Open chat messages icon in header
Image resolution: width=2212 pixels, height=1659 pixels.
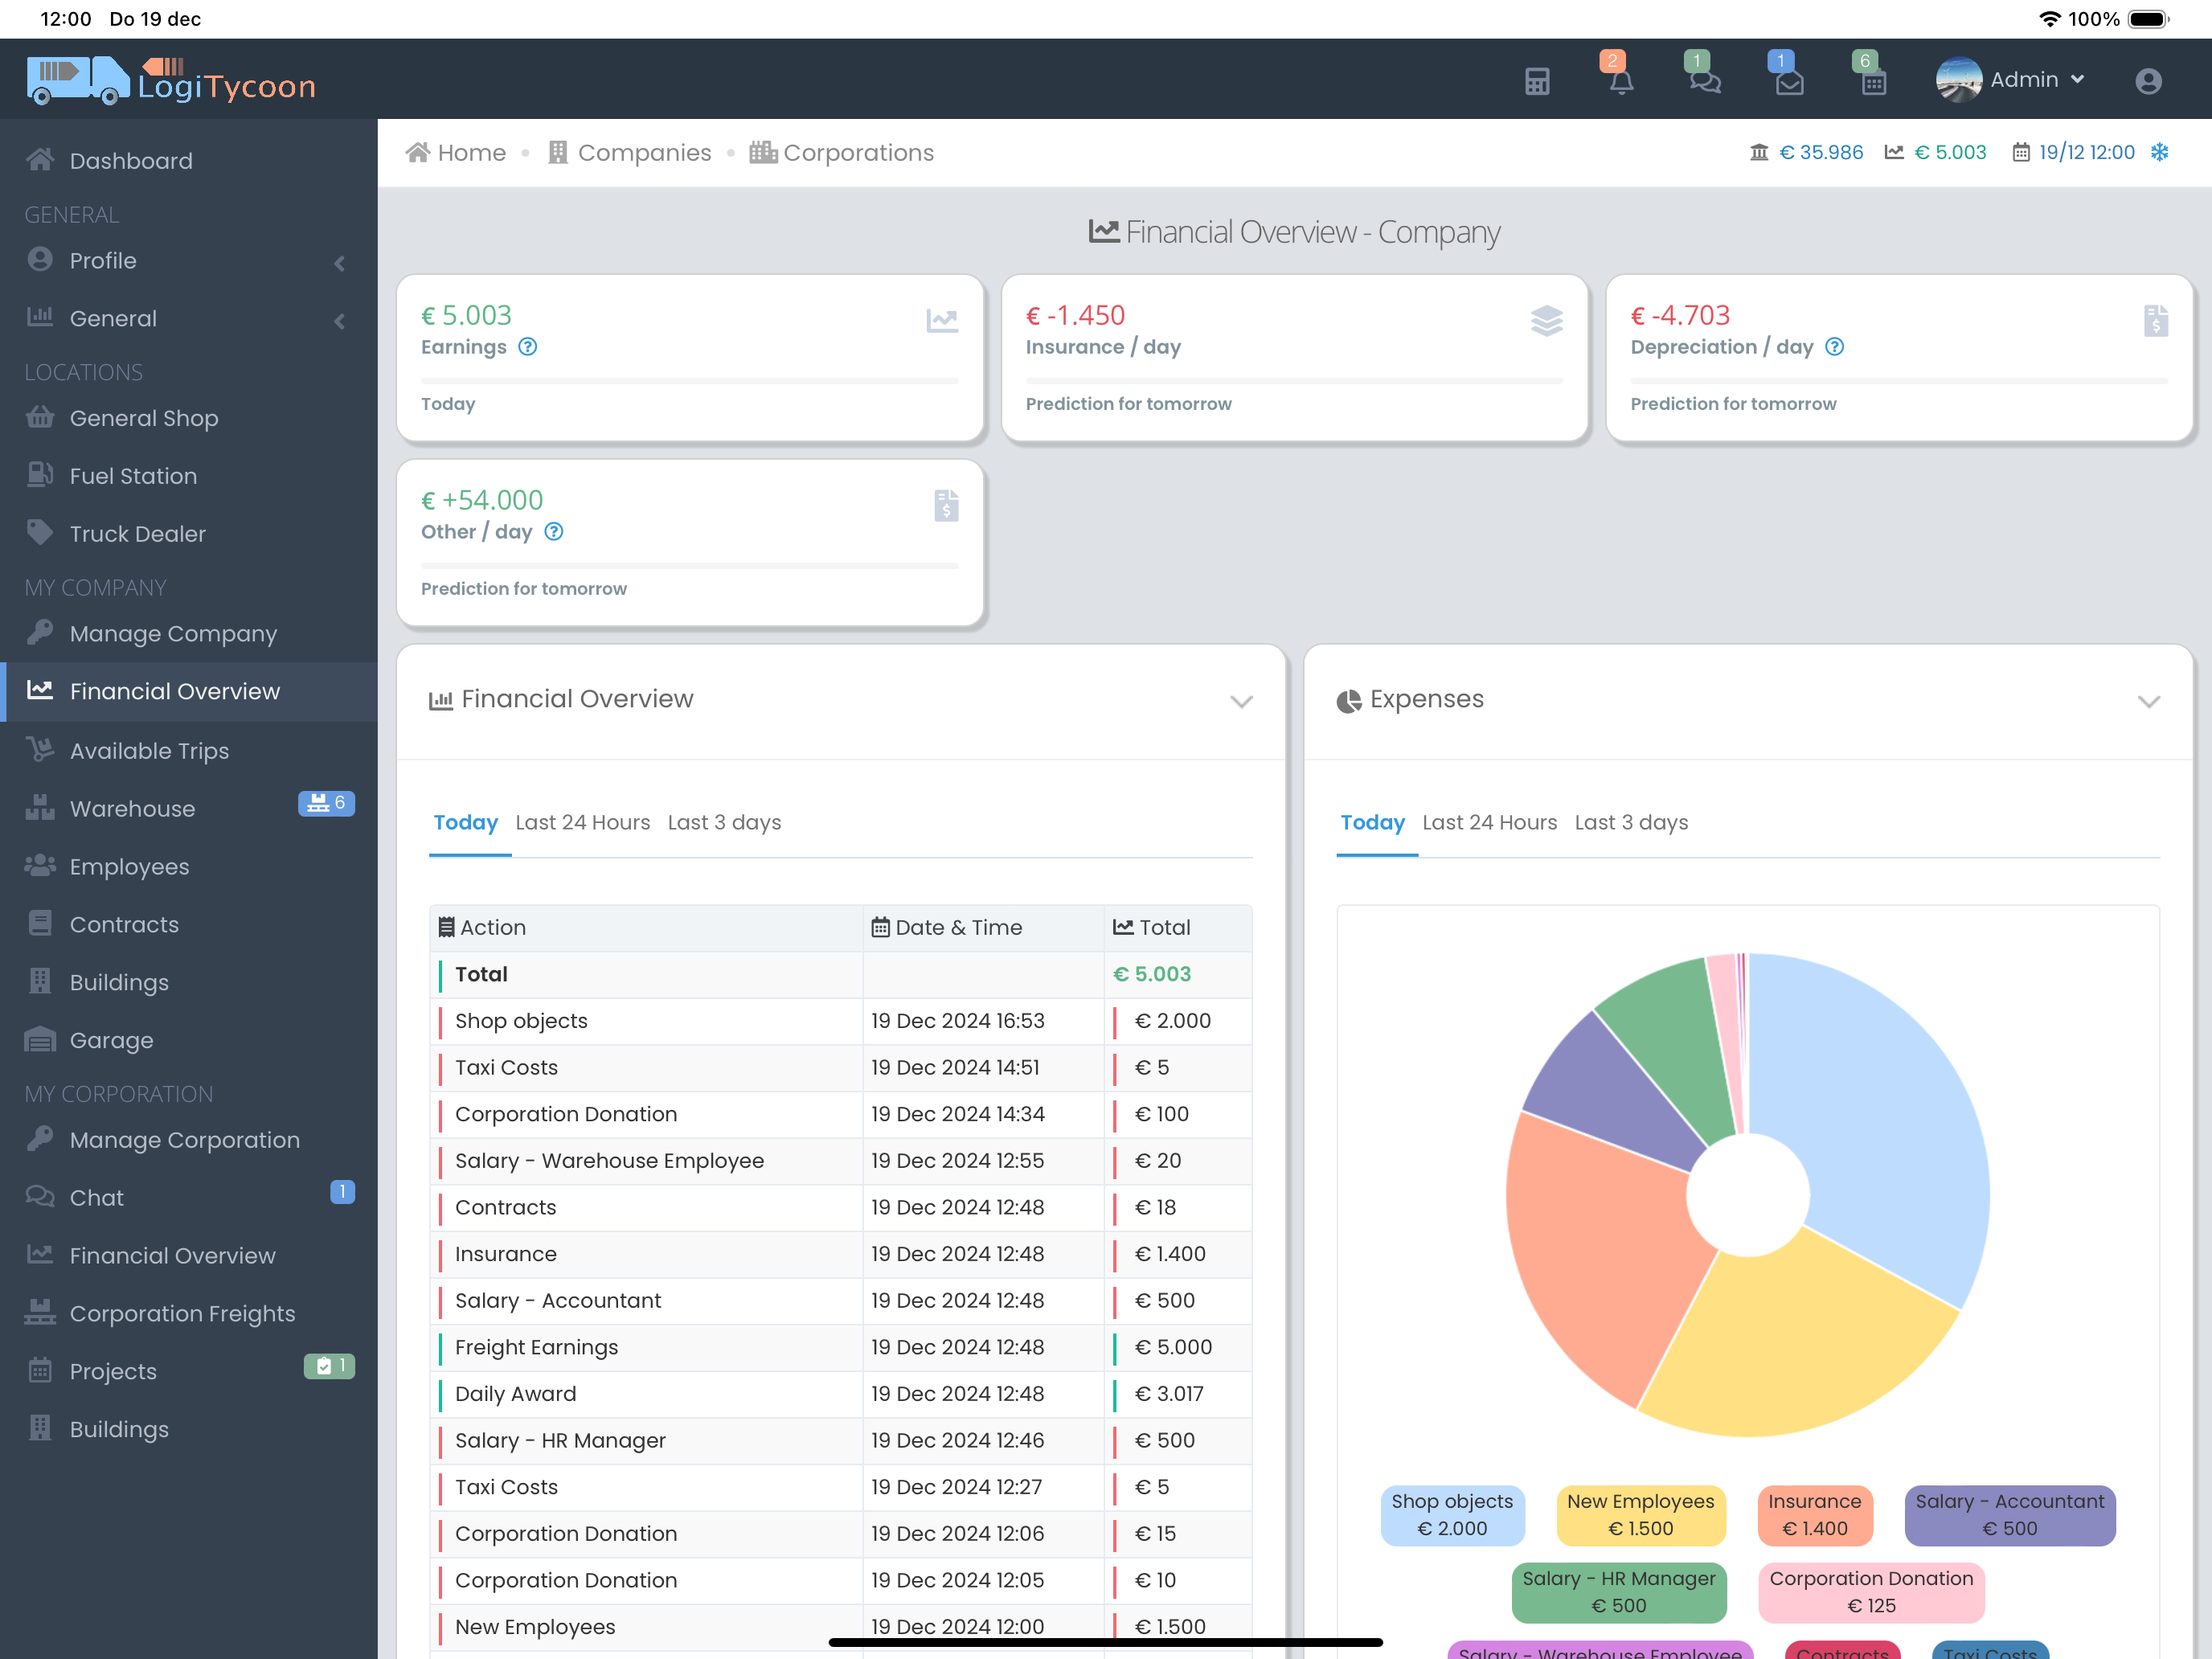(1705, 81)
